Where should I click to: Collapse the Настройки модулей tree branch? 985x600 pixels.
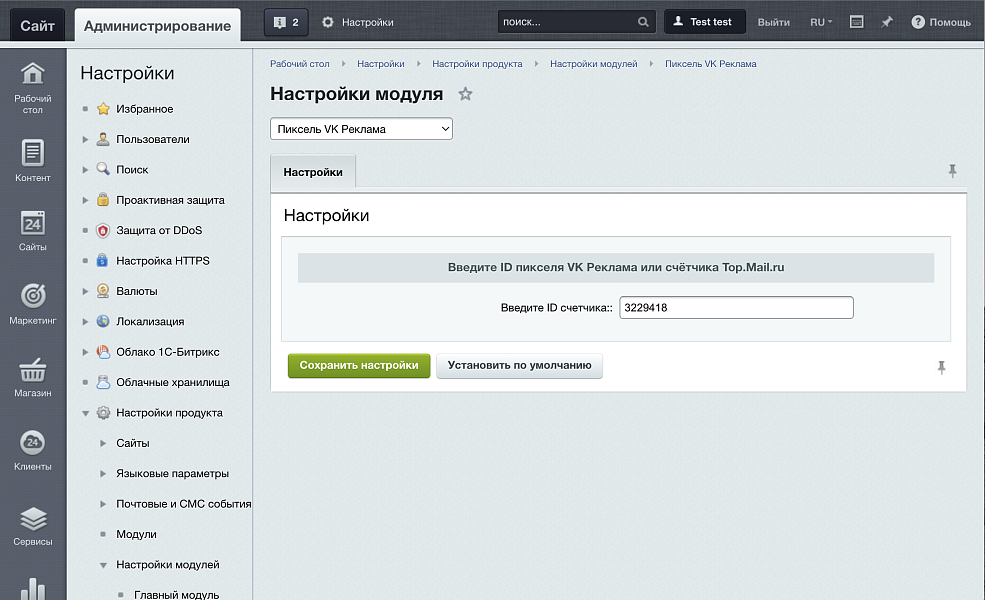click(105, 564)
